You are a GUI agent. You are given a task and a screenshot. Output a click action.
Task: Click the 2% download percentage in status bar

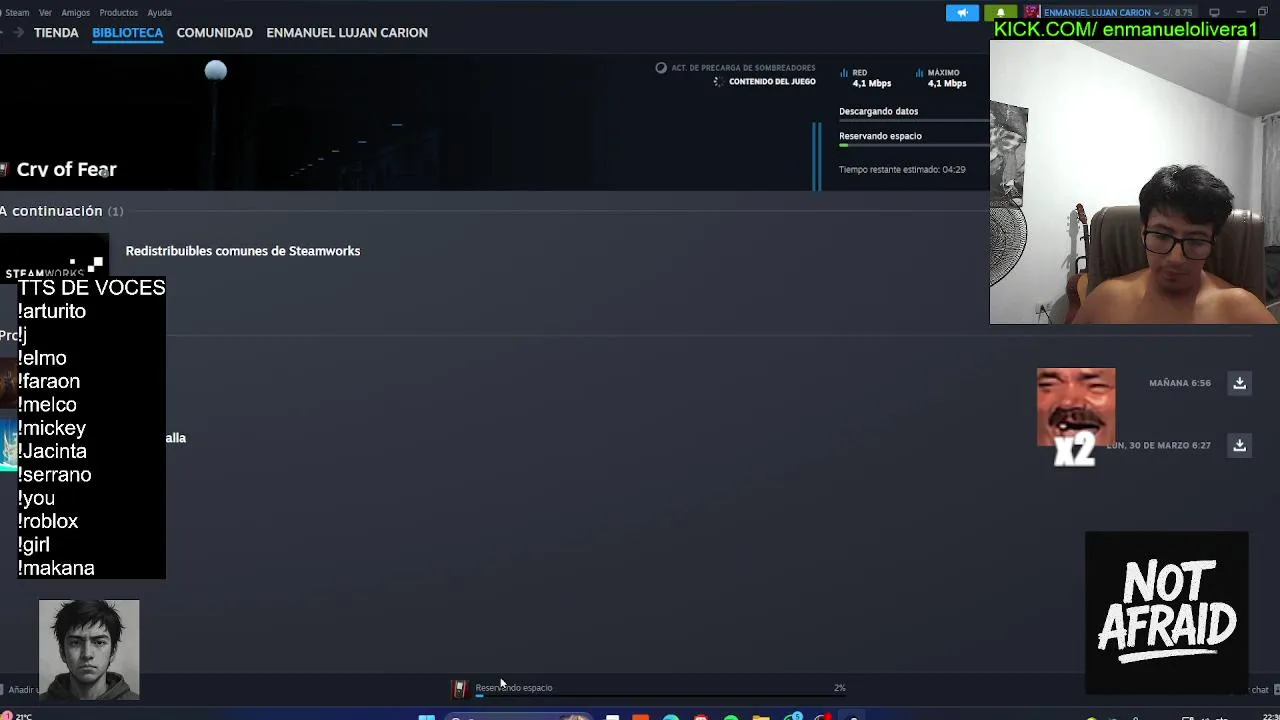coord(840,688)
